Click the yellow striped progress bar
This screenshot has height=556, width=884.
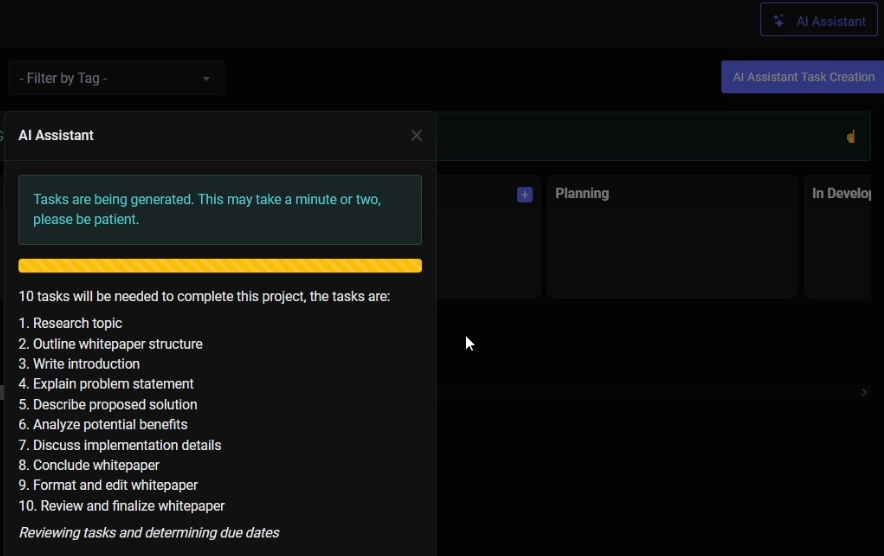pos(220,266)
